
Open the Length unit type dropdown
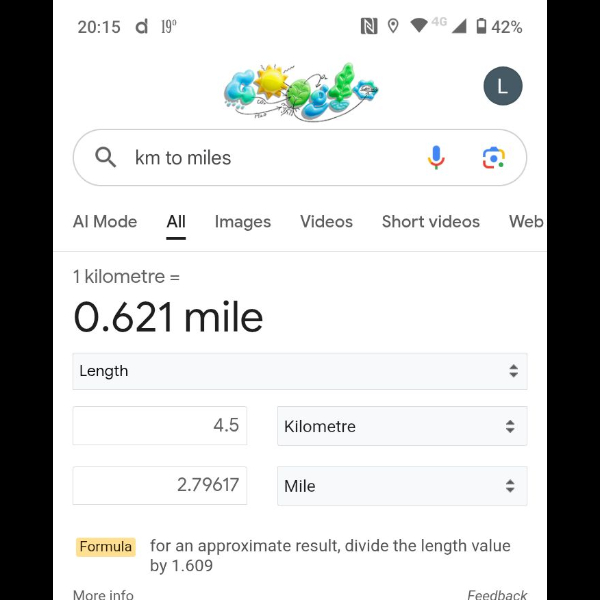[300, 371]
